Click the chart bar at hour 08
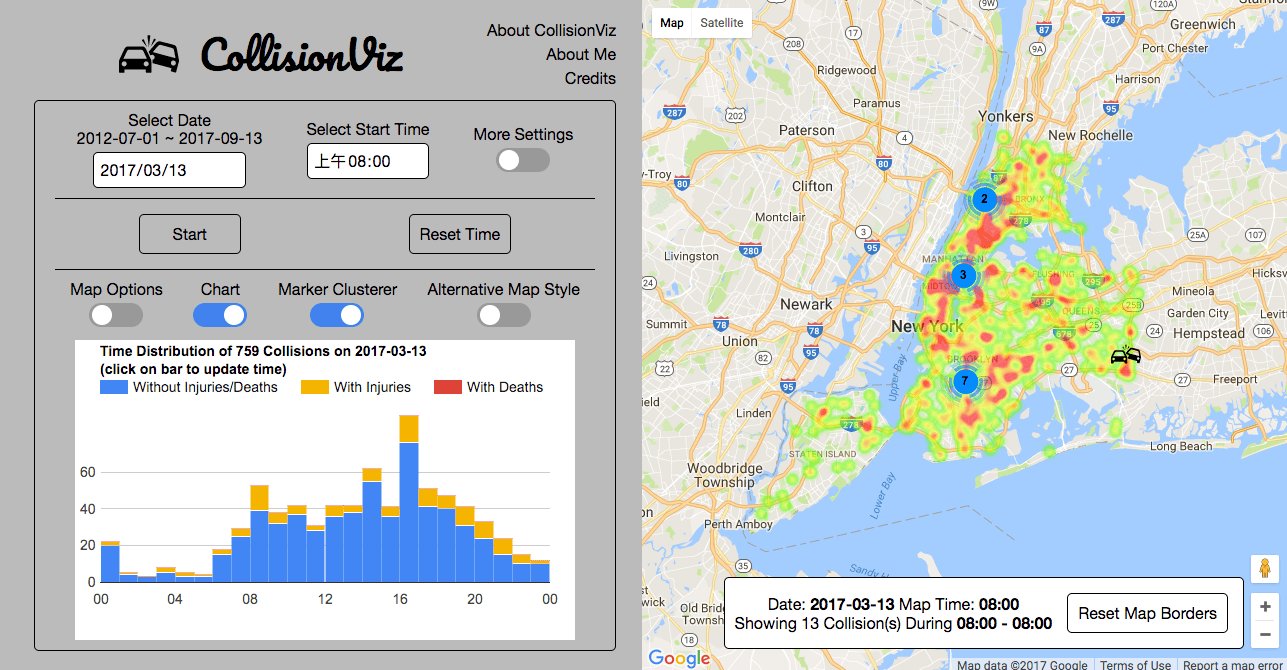This screenshot has width=1287, height=670. 259,533
